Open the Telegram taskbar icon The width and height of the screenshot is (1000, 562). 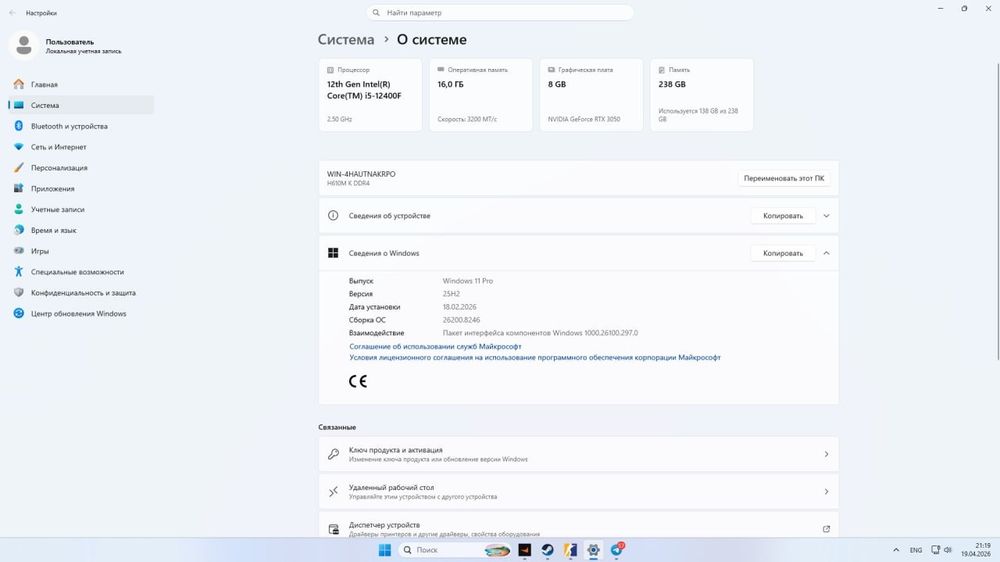pyautogui.click(x=617, y=550)
